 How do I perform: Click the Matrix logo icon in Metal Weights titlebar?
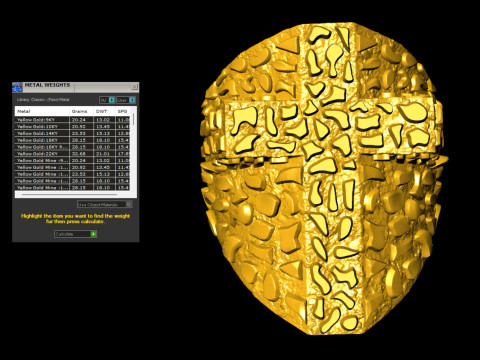point(17,87)
